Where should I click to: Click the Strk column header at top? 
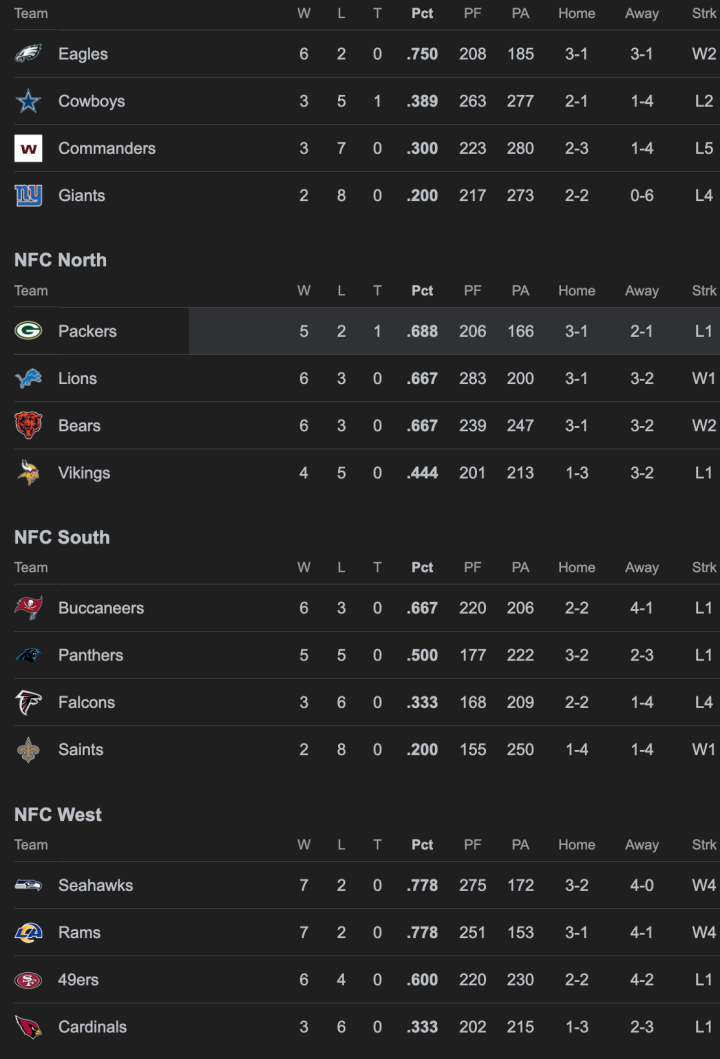pyautogui.click(x=705, y=13)
